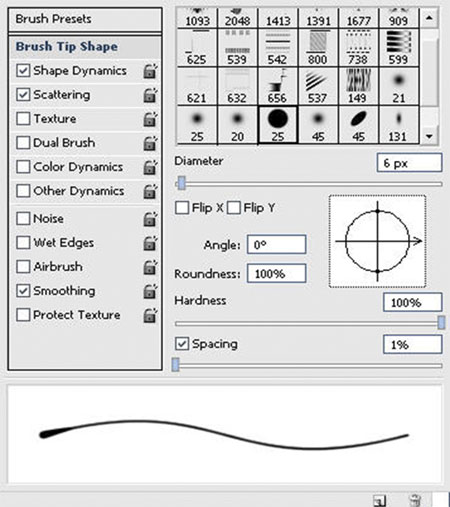The image size is (450, 507).
Task: Enable the Noise checkbox
Action: [x=23, y=219]
